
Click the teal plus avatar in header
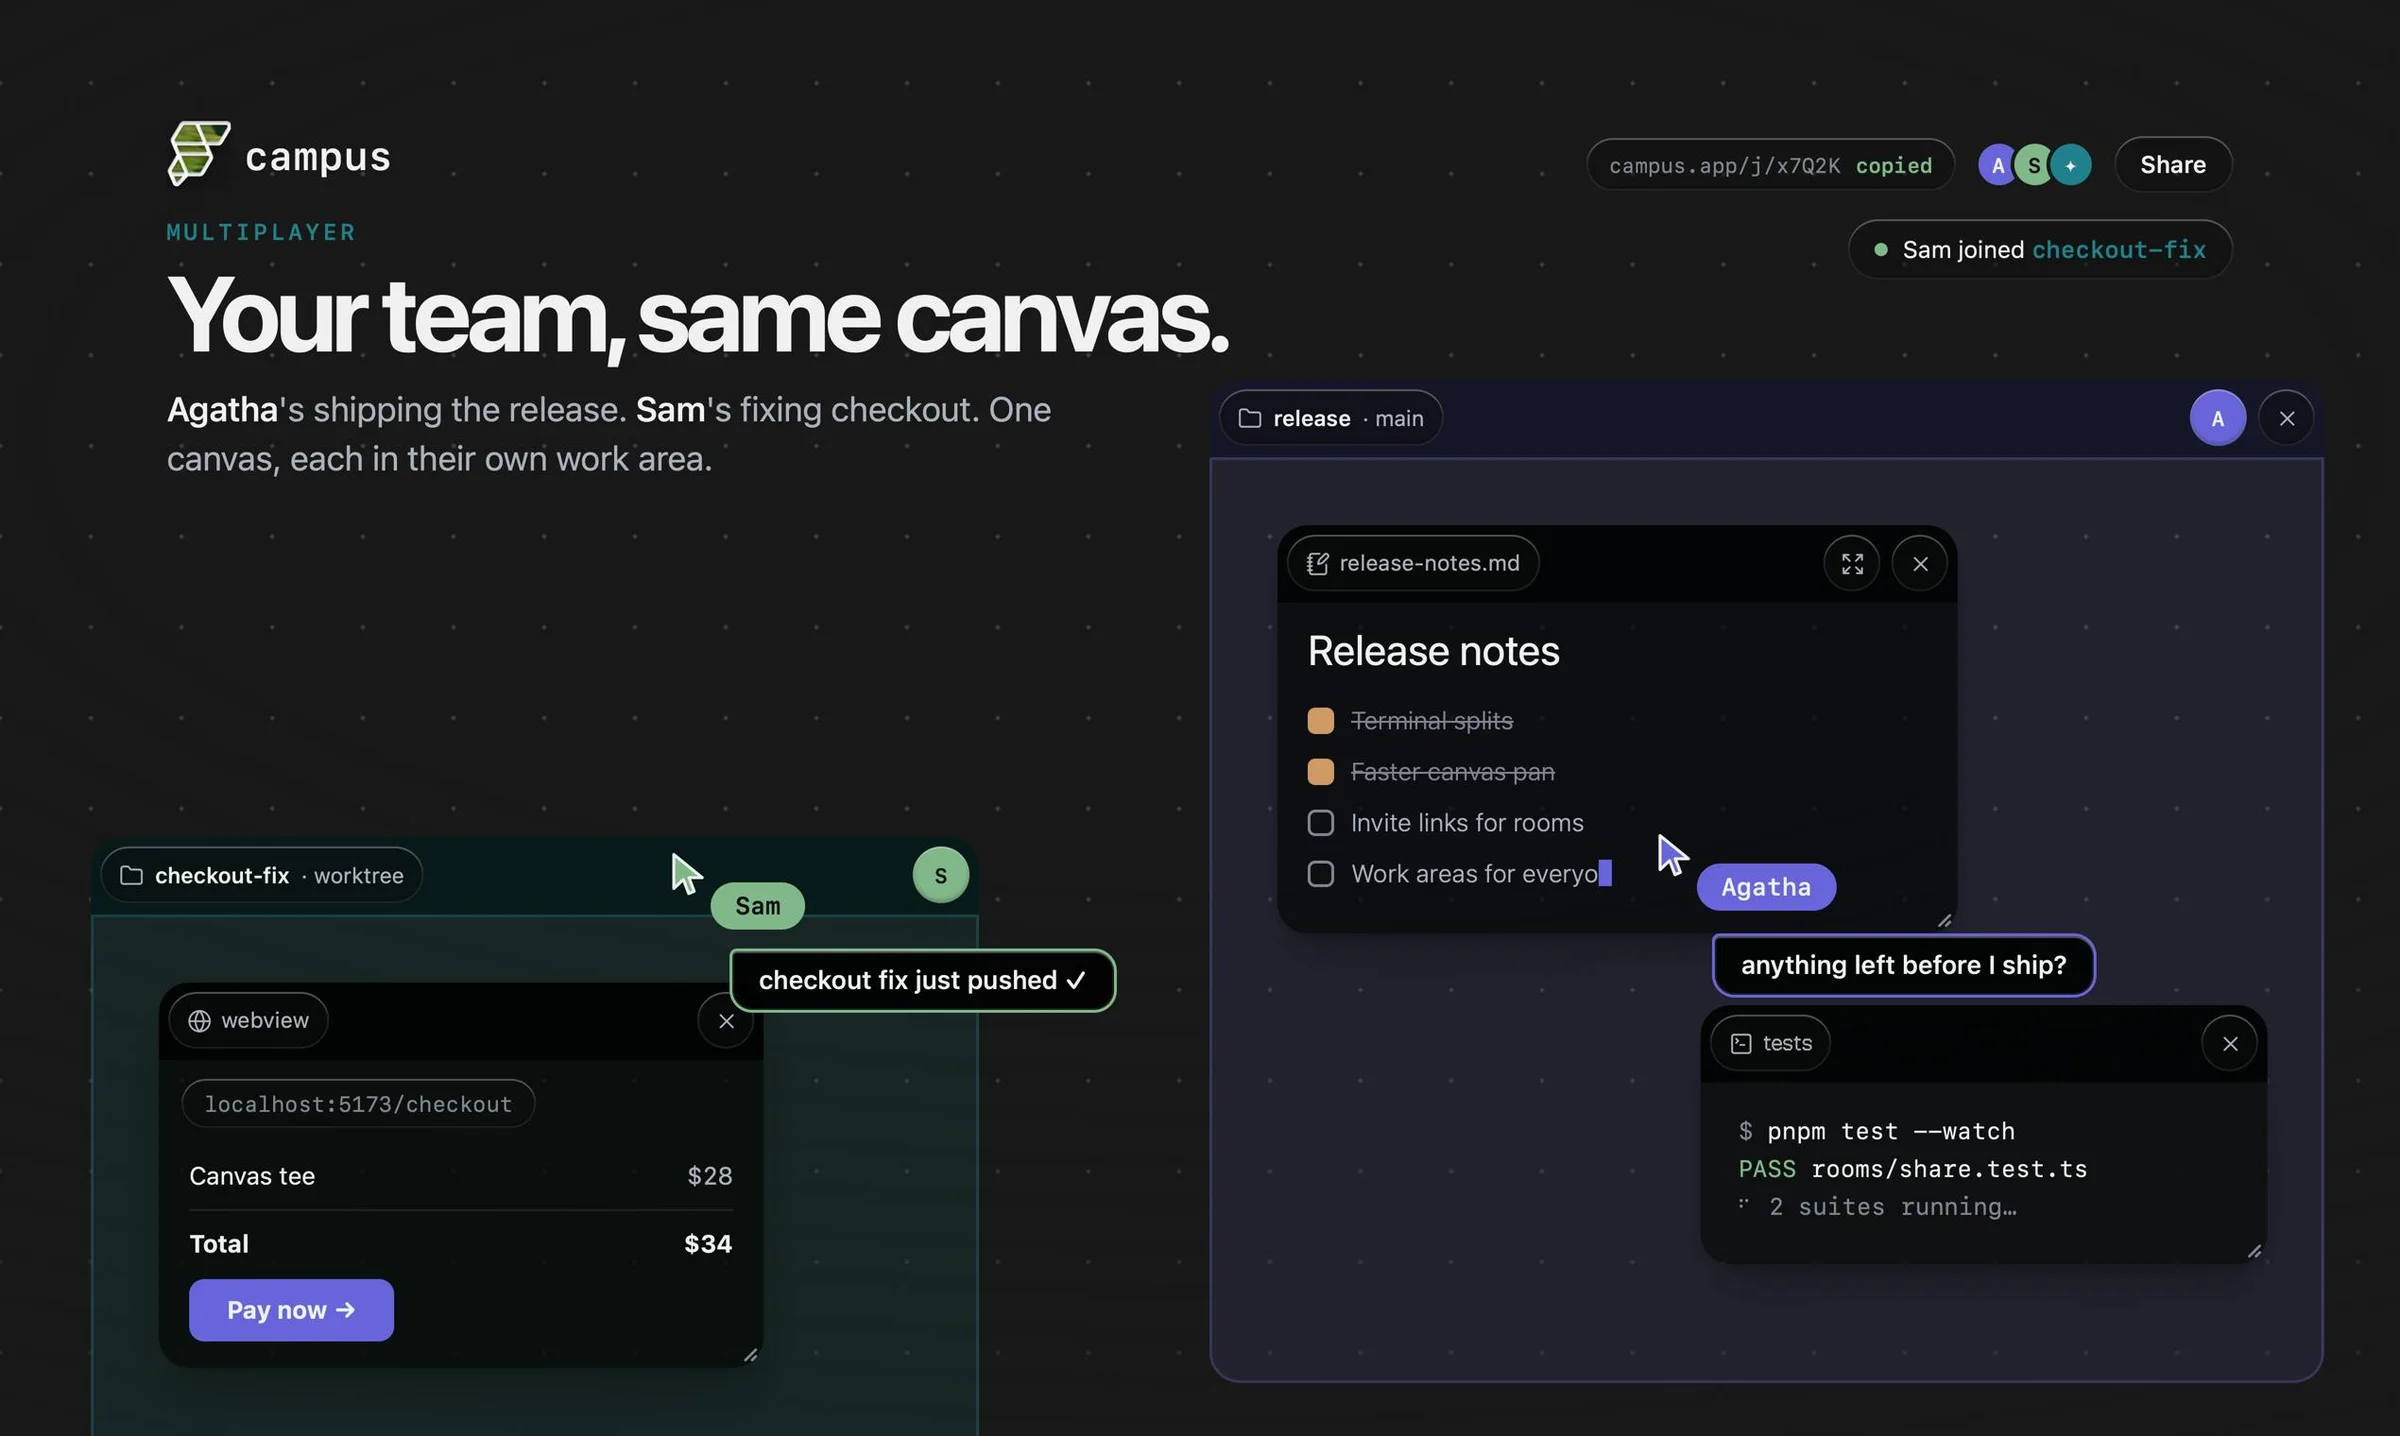pyautogui.click(x=2070, y=165)
